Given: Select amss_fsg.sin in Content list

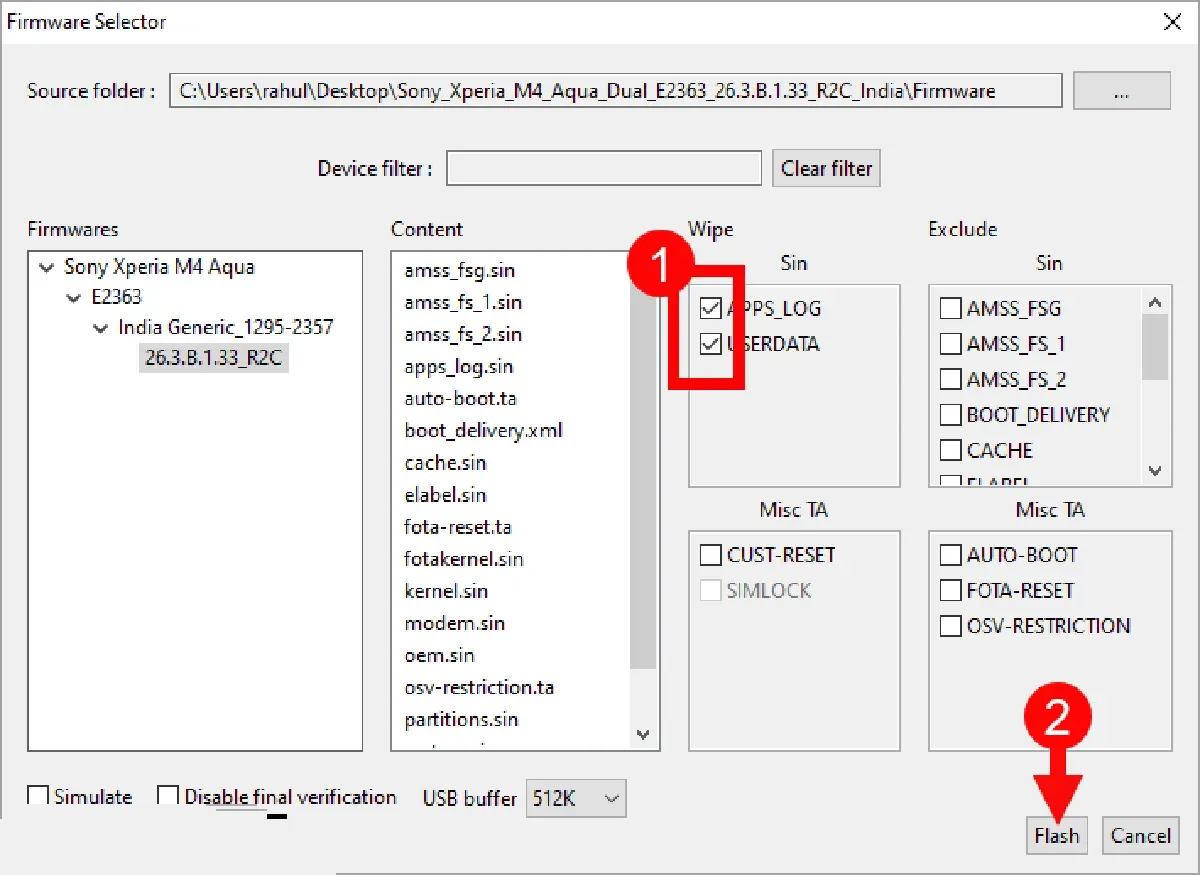Looking at the screenshot, I should click(x=460, y=270).
